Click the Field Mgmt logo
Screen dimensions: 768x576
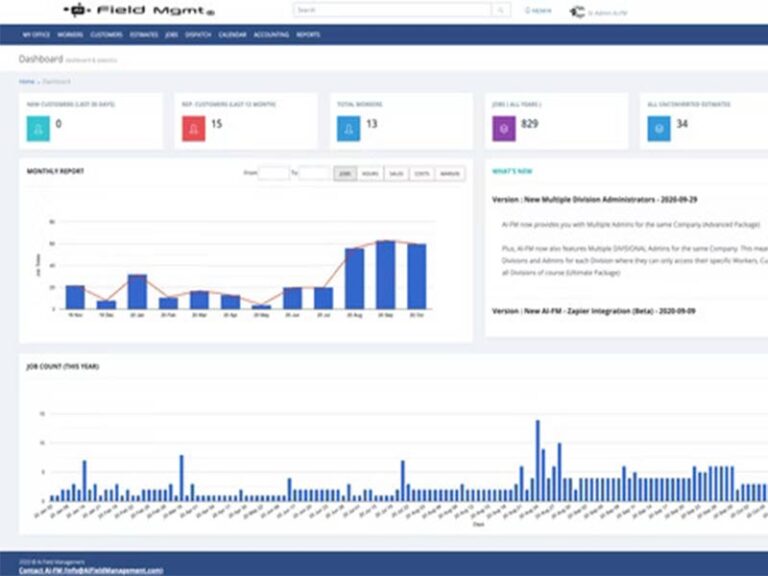[x=140, y=10]
